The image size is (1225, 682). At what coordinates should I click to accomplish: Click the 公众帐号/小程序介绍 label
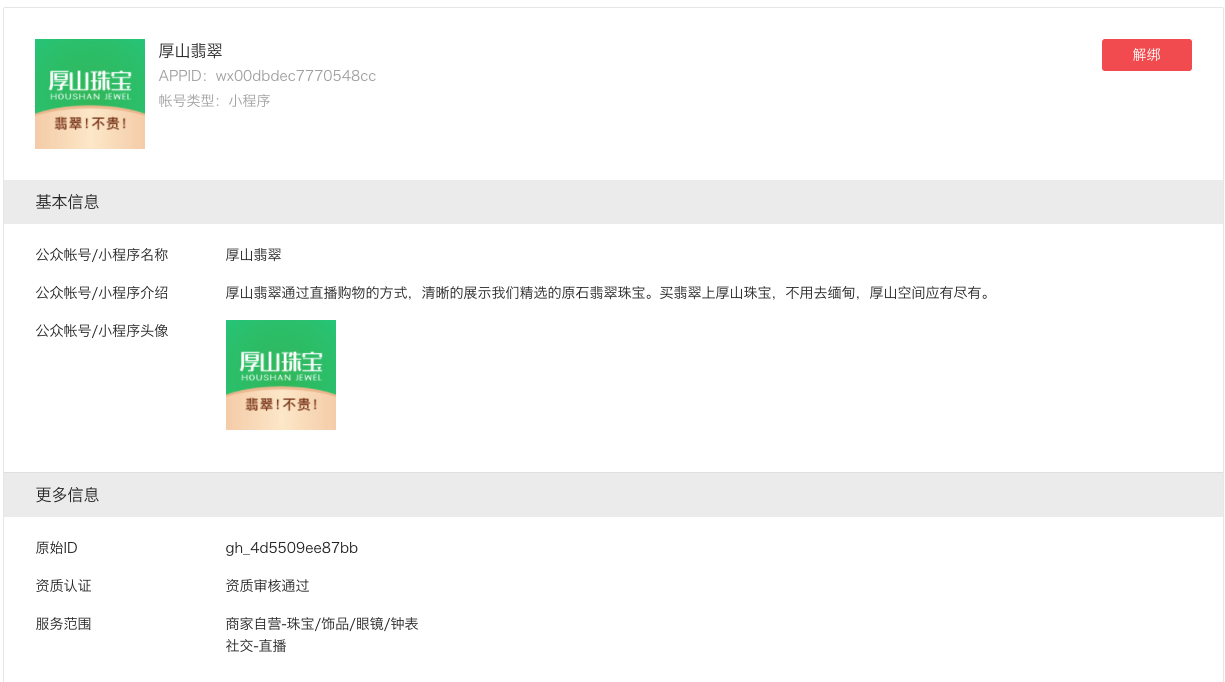(102, 293)
